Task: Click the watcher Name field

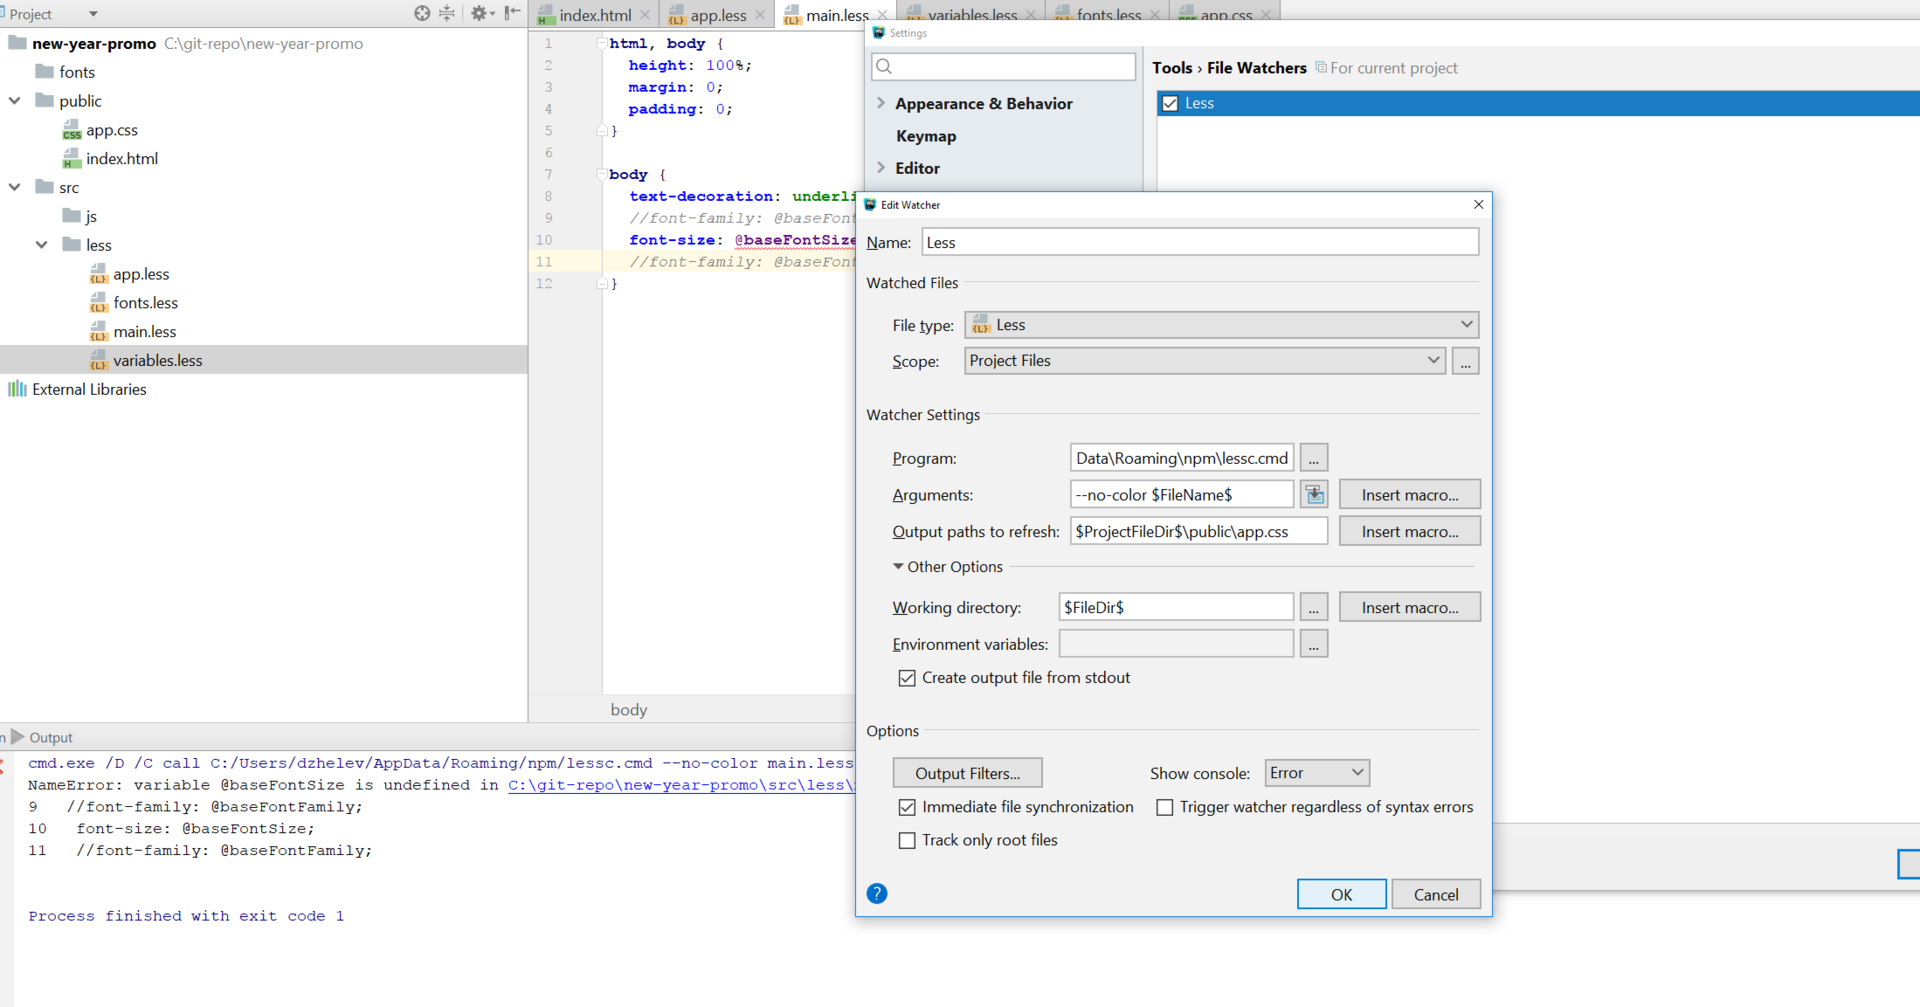Action: point(1199,242)
